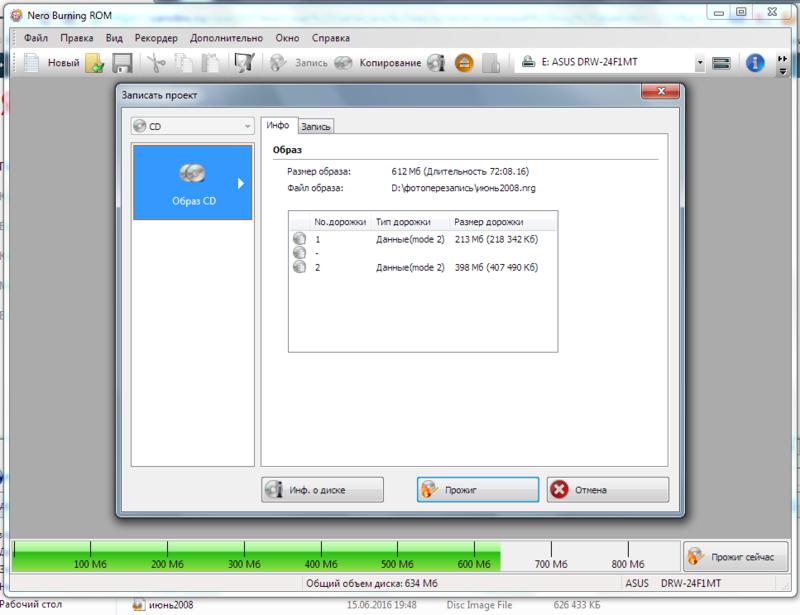Click the disc info icon next to Копирование
The image size is (800, 615).
(x=436, y=63)
